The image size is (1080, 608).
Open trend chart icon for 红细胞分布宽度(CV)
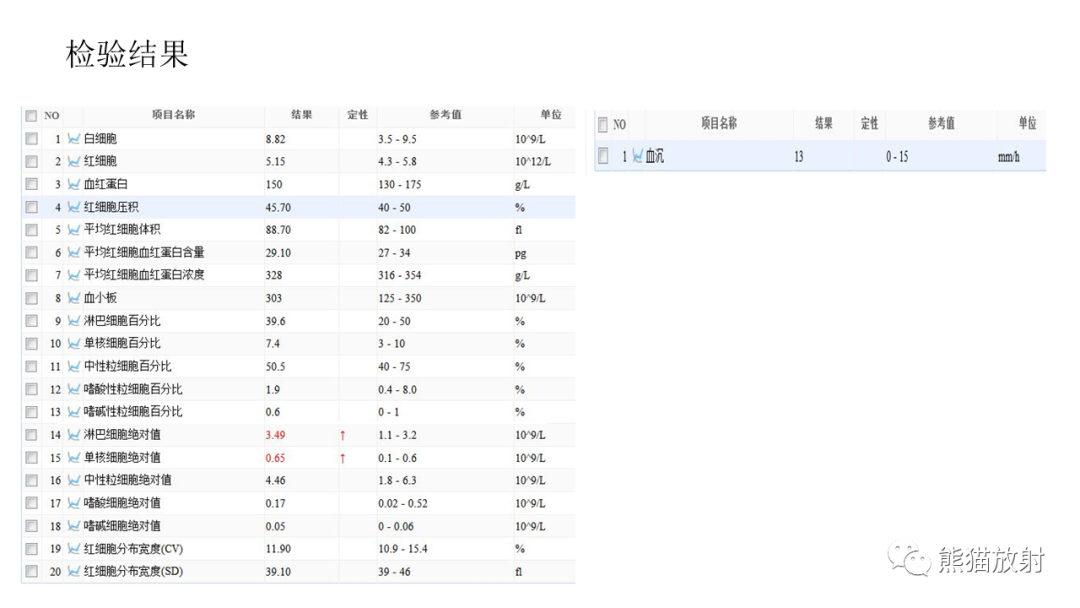click(74, 549)
